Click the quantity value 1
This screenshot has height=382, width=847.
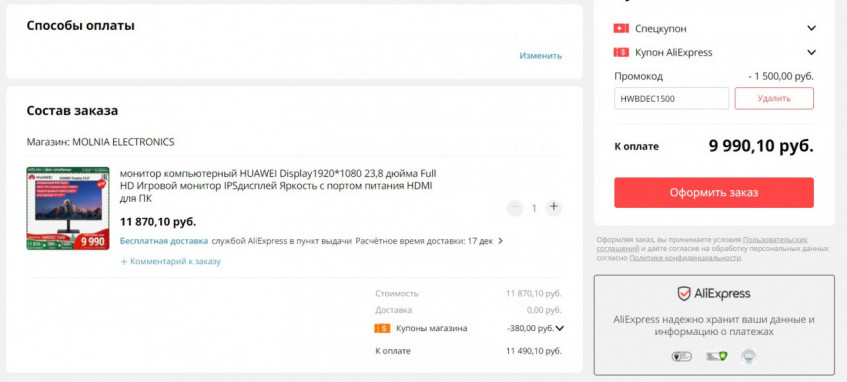tap(534, 208)
